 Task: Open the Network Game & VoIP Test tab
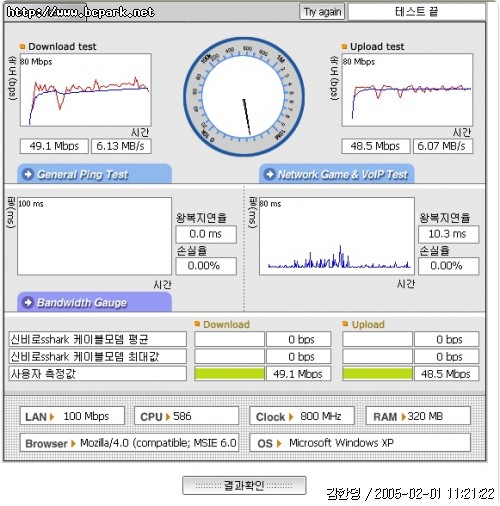[337, 174]
